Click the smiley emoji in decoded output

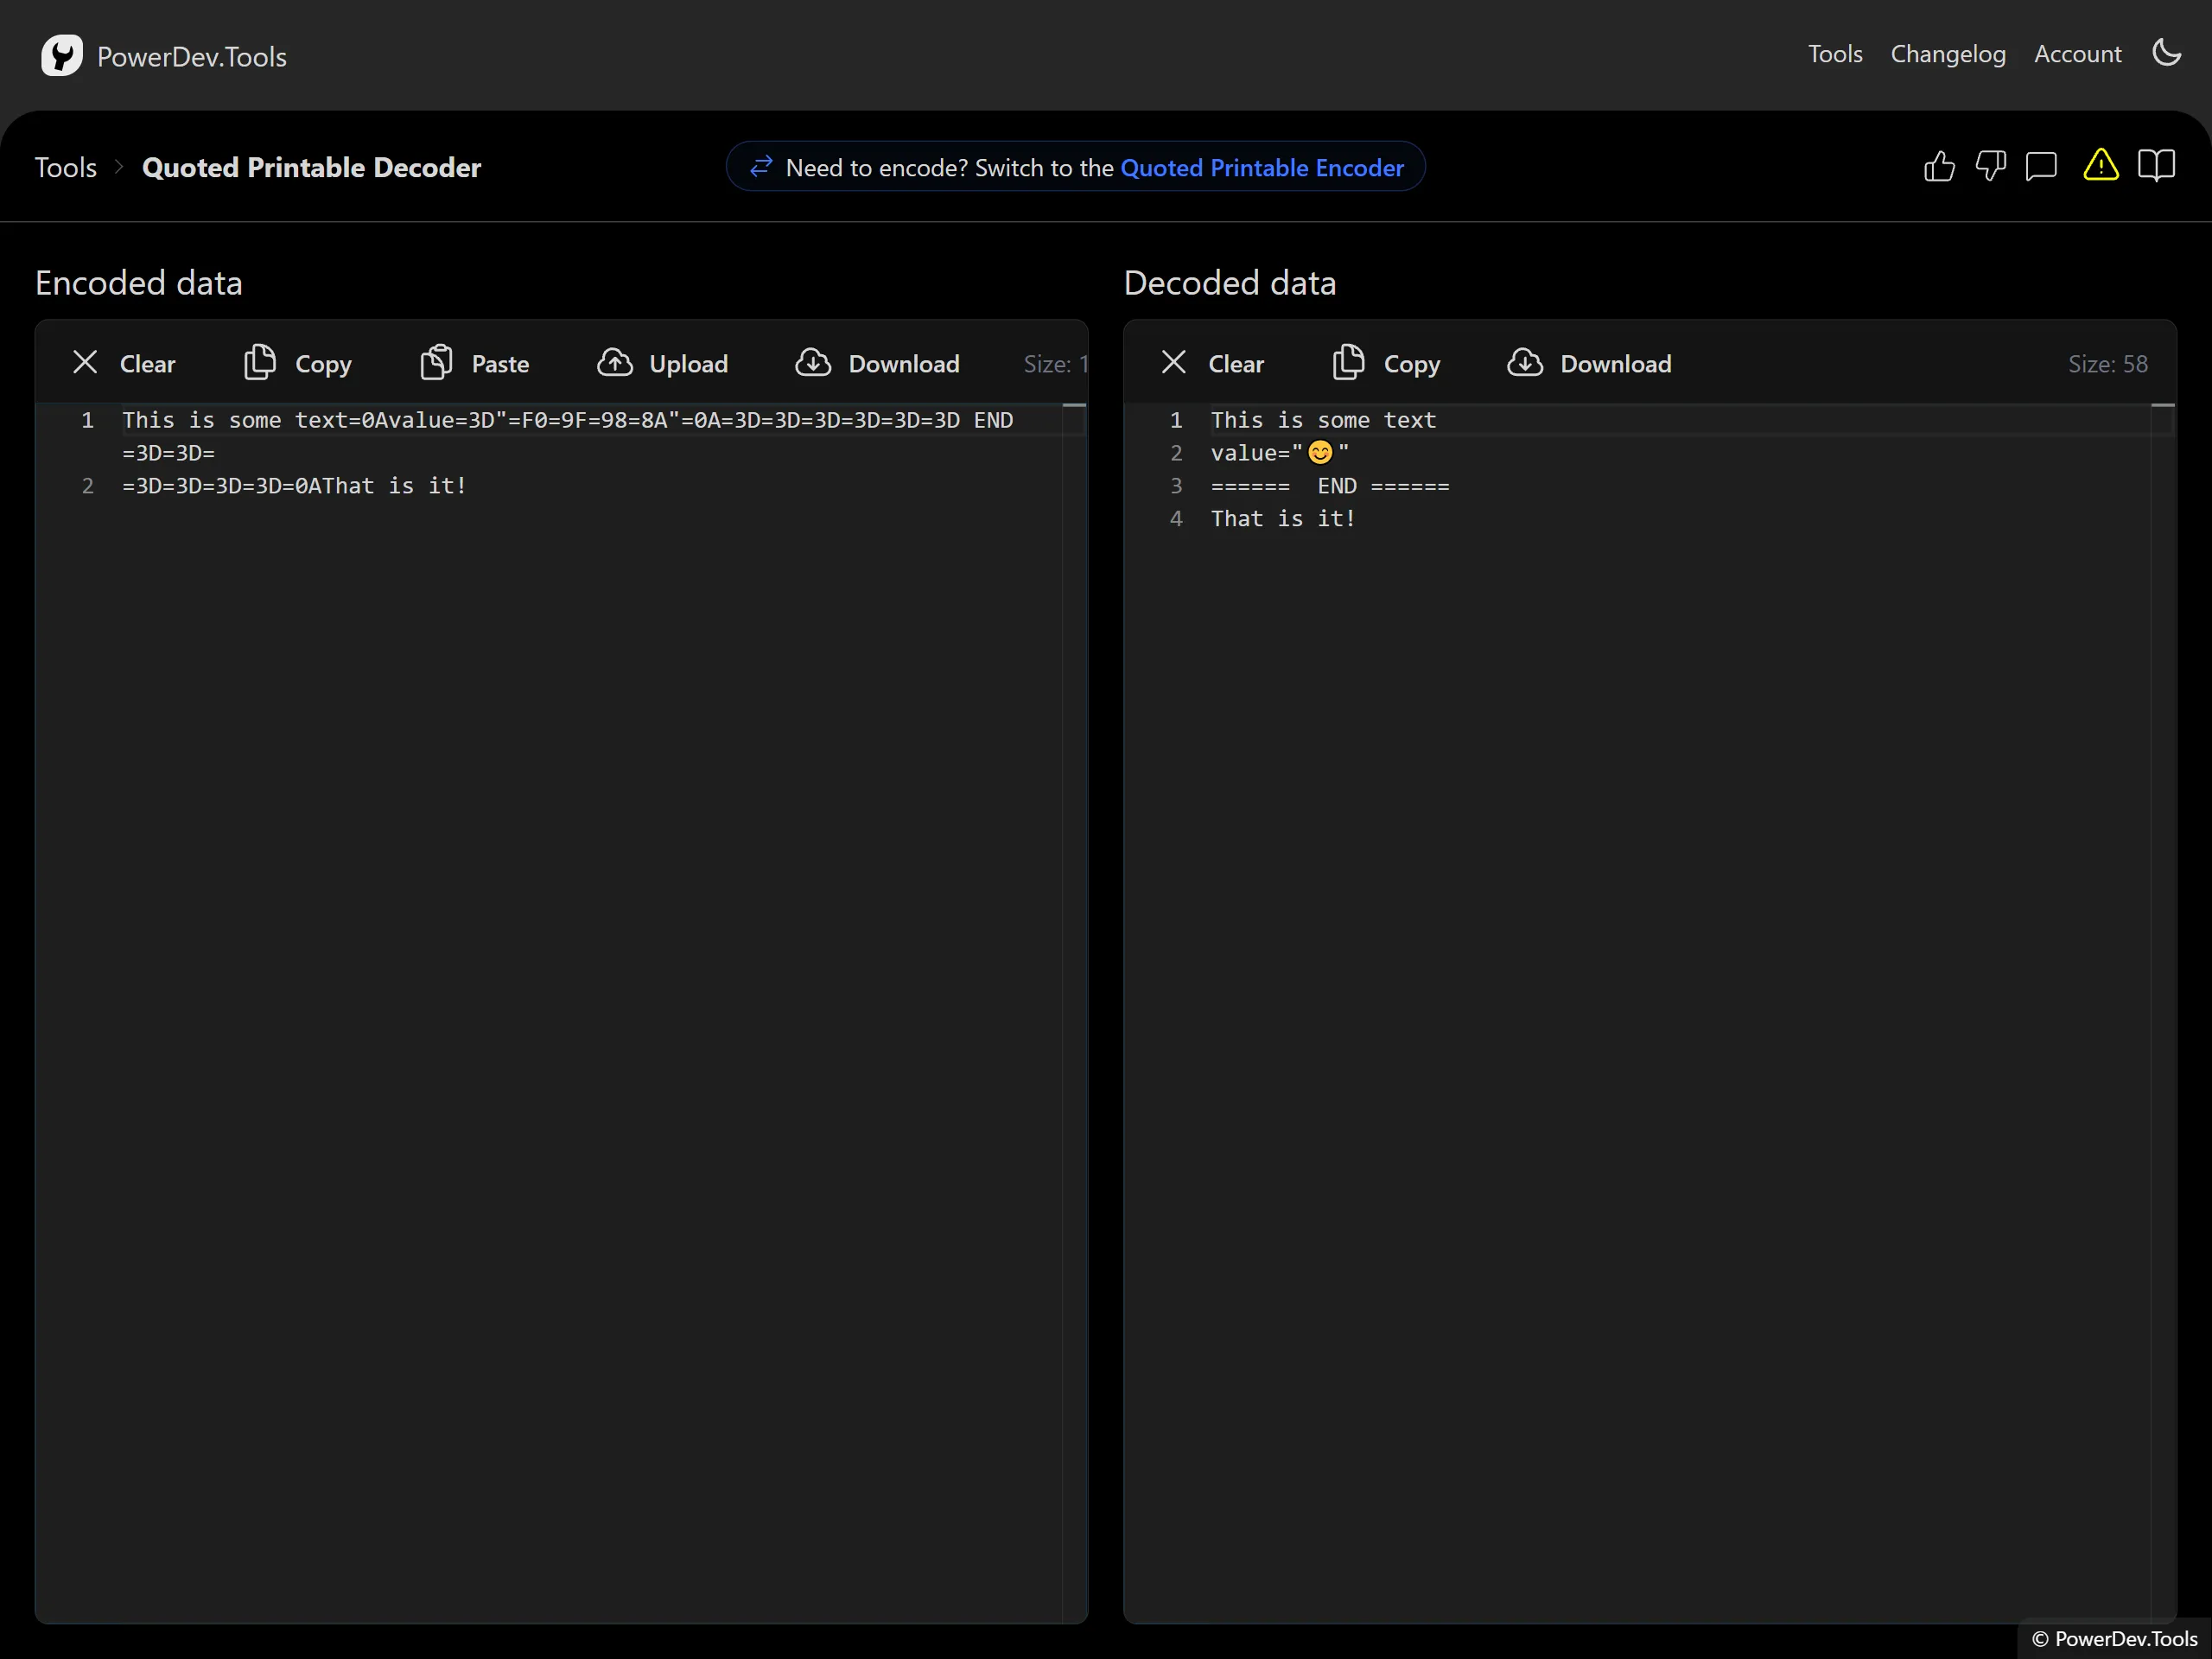(x=1320, y=453)
